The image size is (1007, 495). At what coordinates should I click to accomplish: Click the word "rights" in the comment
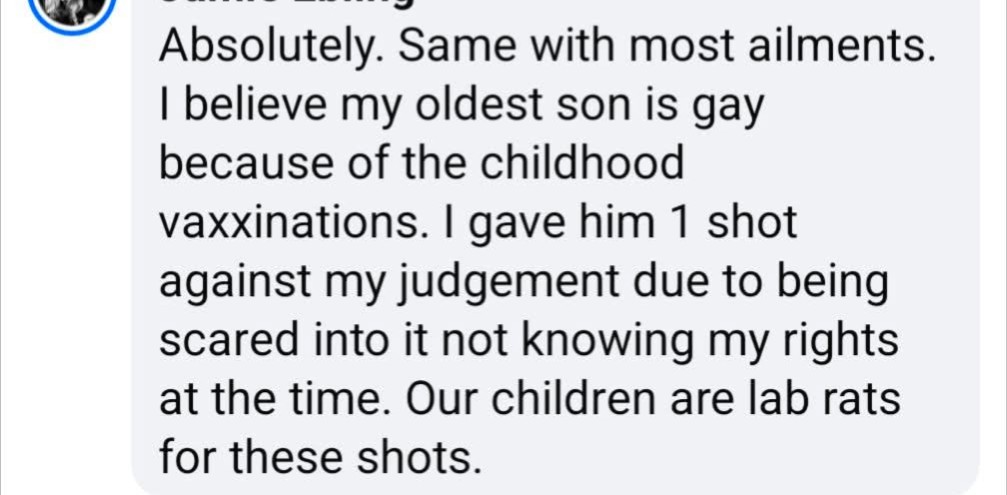click(x=845, y=341)
